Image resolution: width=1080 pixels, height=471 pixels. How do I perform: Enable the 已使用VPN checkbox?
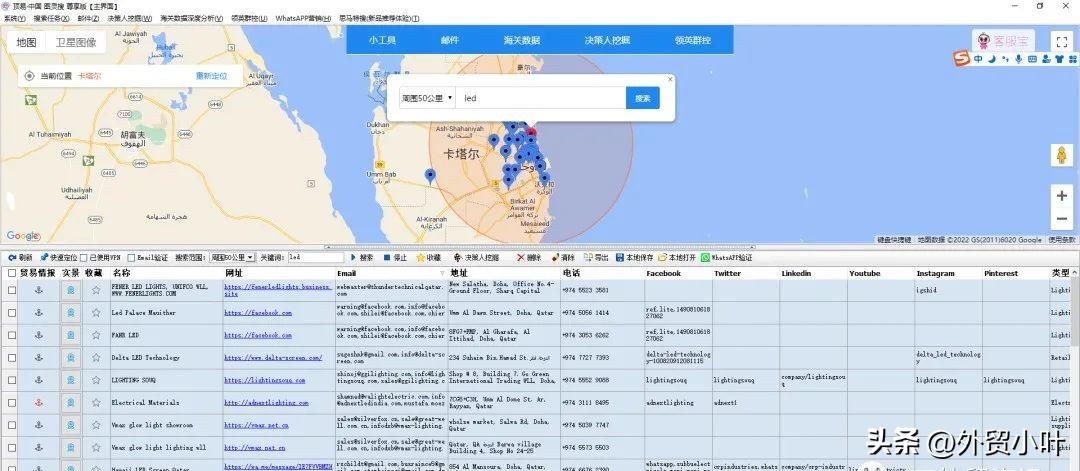pos(82,258)
